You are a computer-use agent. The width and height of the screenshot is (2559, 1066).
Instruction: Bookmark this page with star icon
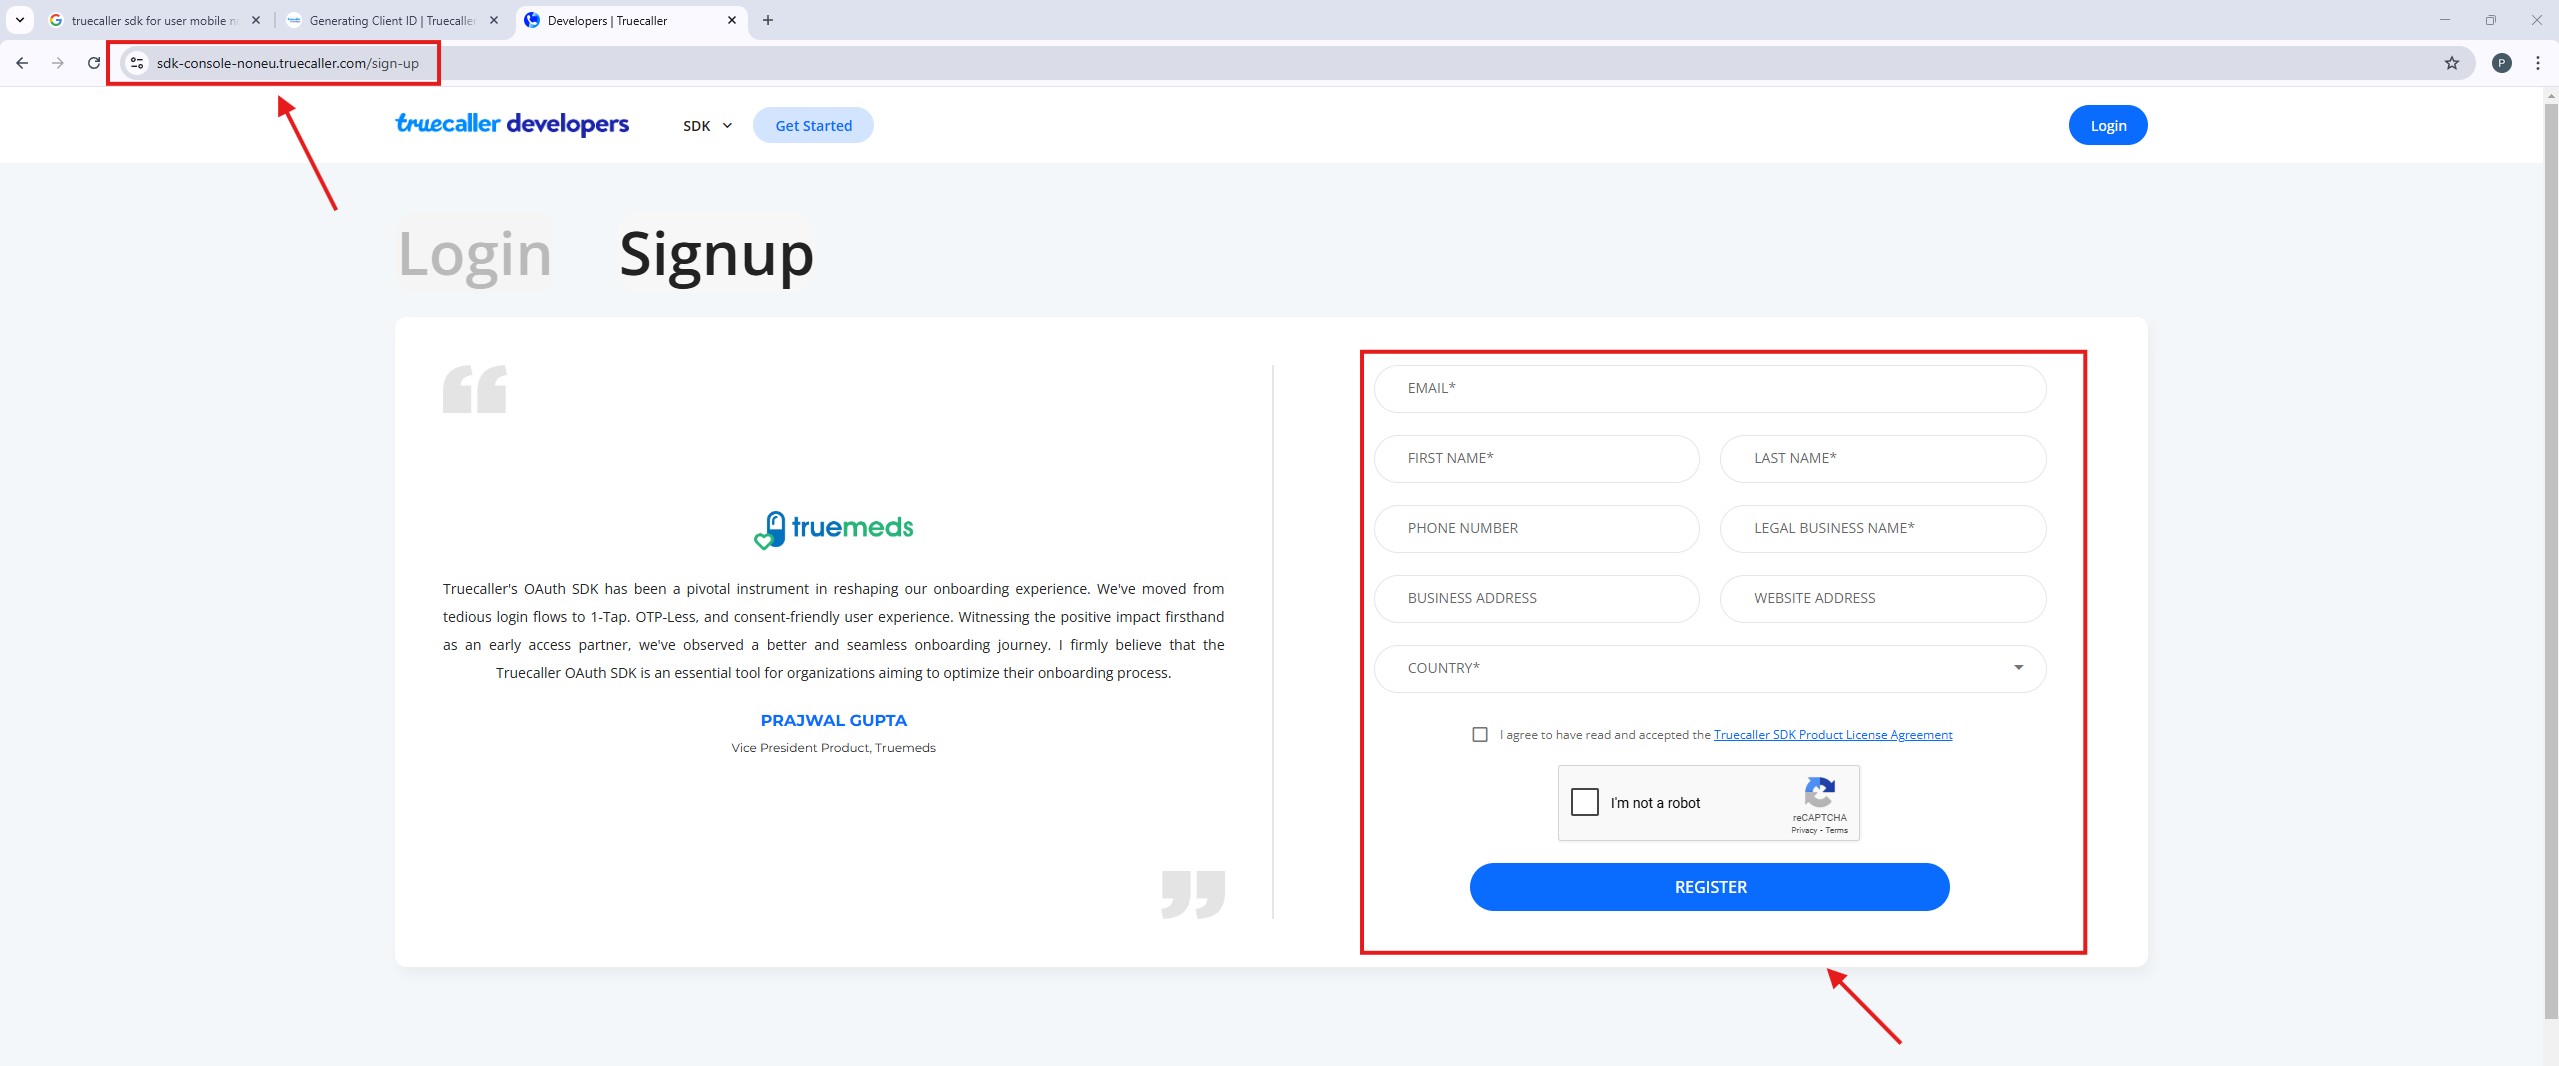[x=2451, y=63]
